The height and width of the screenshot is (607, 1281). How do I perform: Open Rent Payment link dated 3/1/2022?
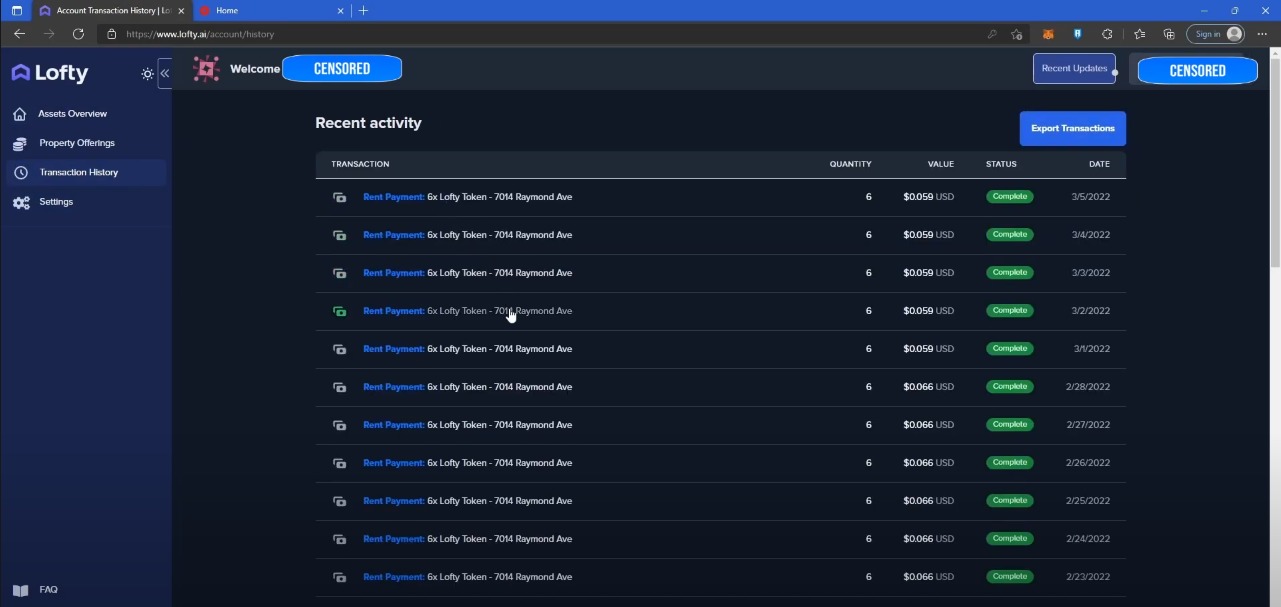click(x=394, y=349)
